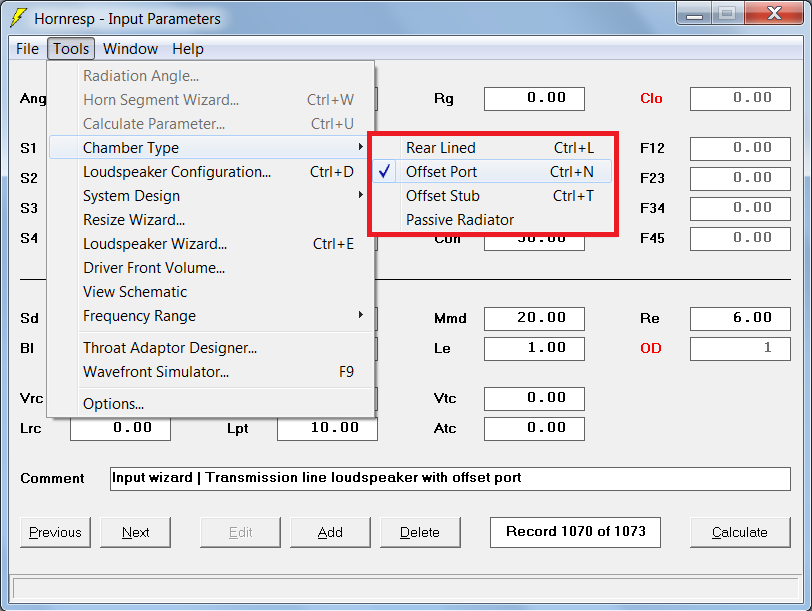The image size is (812, 611).
Task: Click the Add record button
Action: tap(330, 532)
